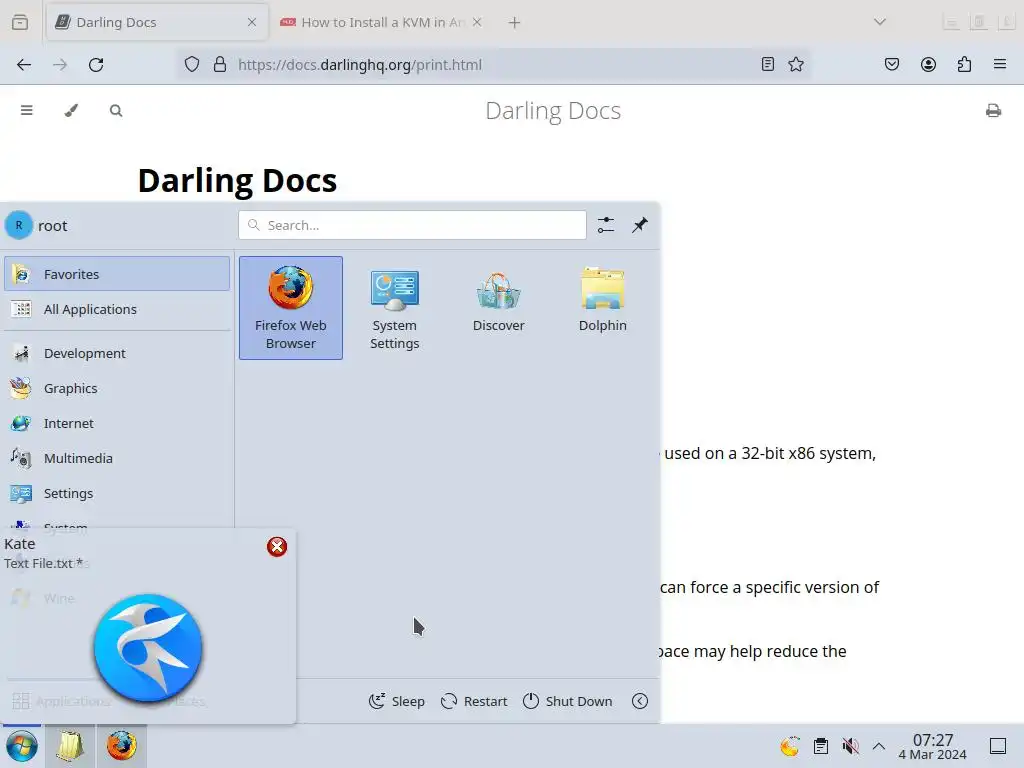Open the docs search icon

pos(116,110)
